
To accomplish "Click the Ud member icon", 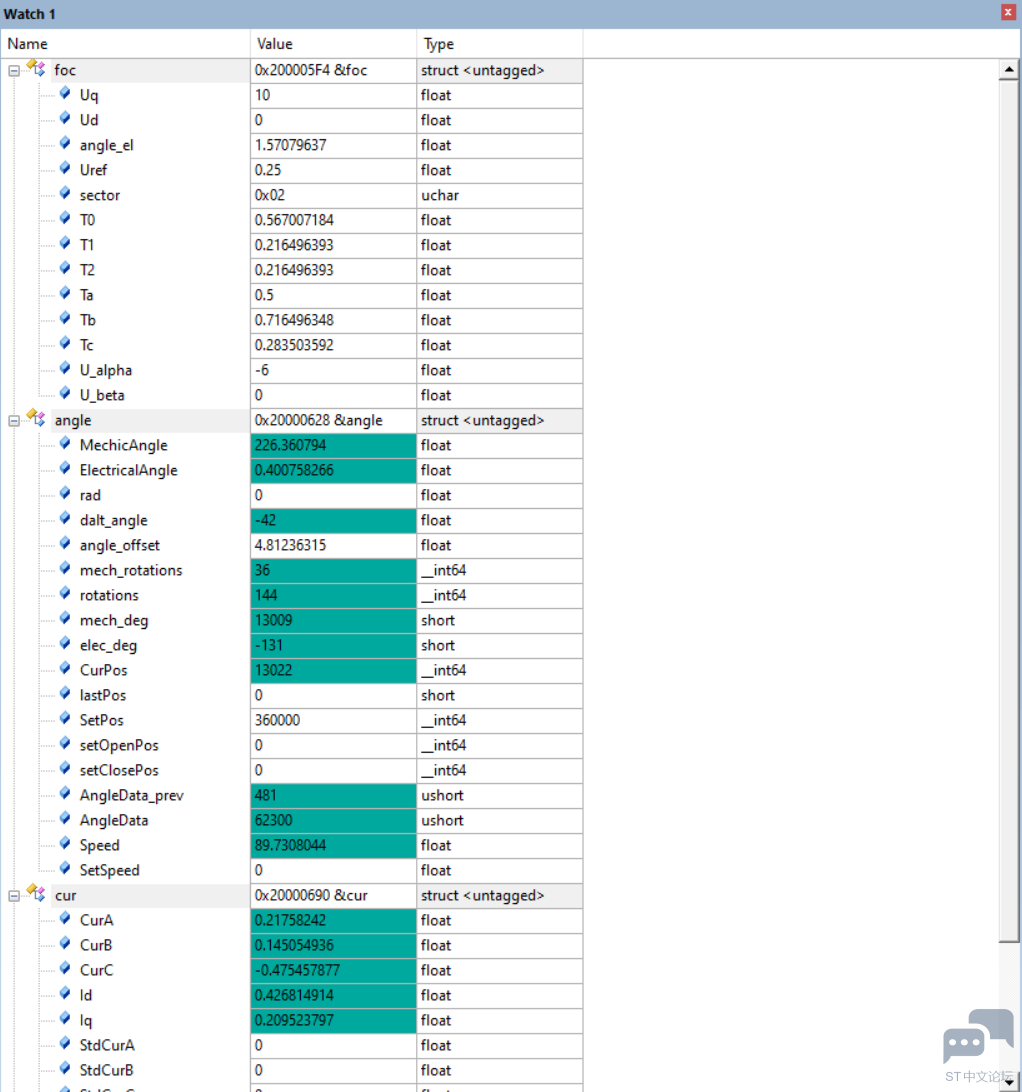I will pos(65,118).
